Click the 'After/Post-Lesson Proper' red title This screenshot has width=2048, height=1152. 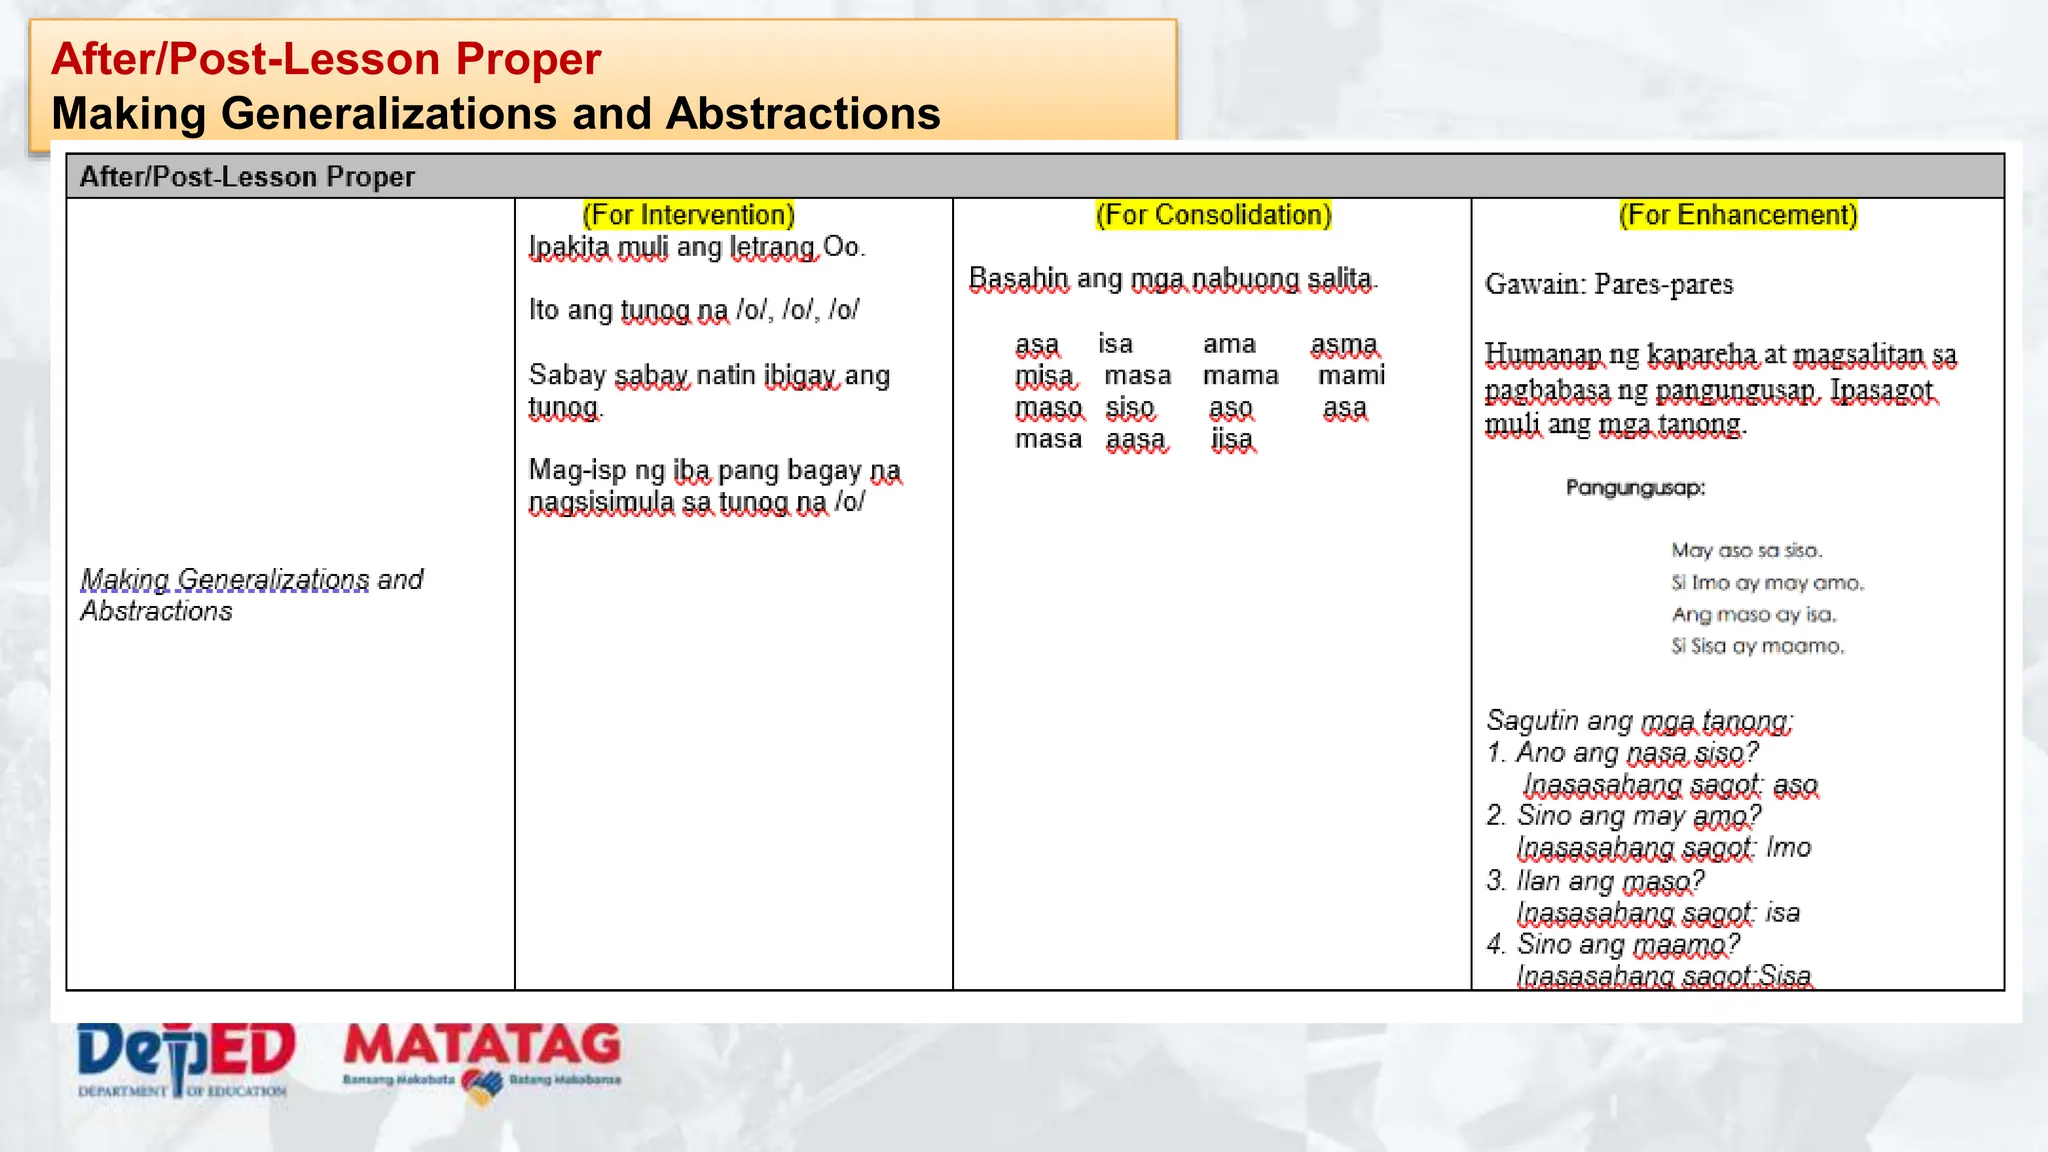point(326,59)
